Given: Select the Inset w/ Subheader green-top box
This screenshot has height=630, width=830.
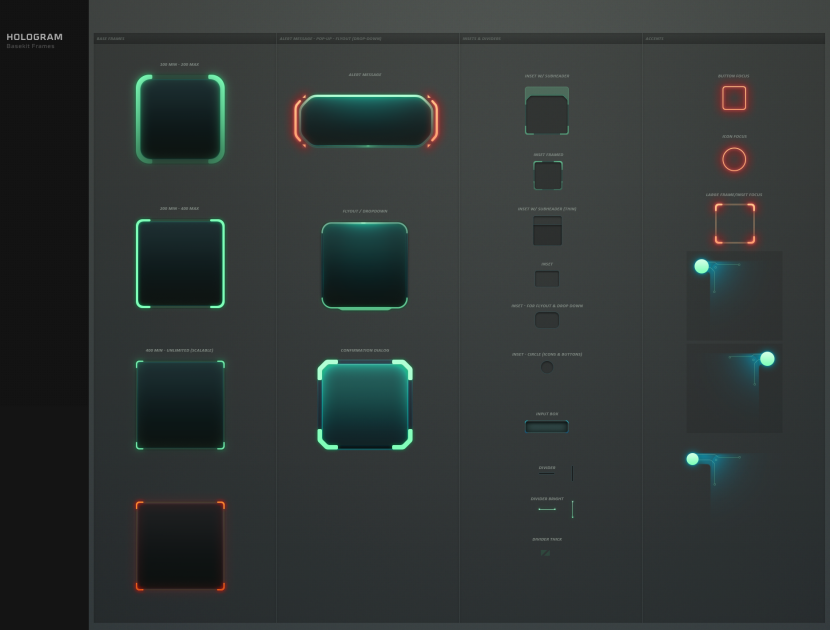Looking at the screenshot, I should click(x=547, y=110).
